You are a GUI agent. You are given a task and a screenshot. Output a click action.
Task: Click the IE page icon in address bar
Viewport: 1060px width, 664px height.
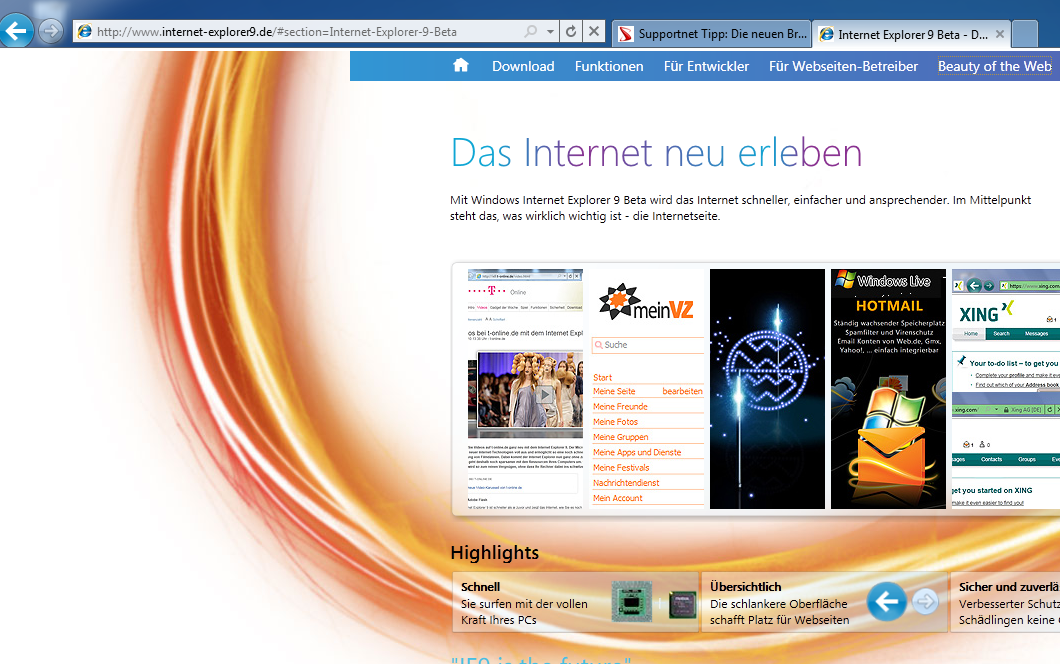(85, 31)
